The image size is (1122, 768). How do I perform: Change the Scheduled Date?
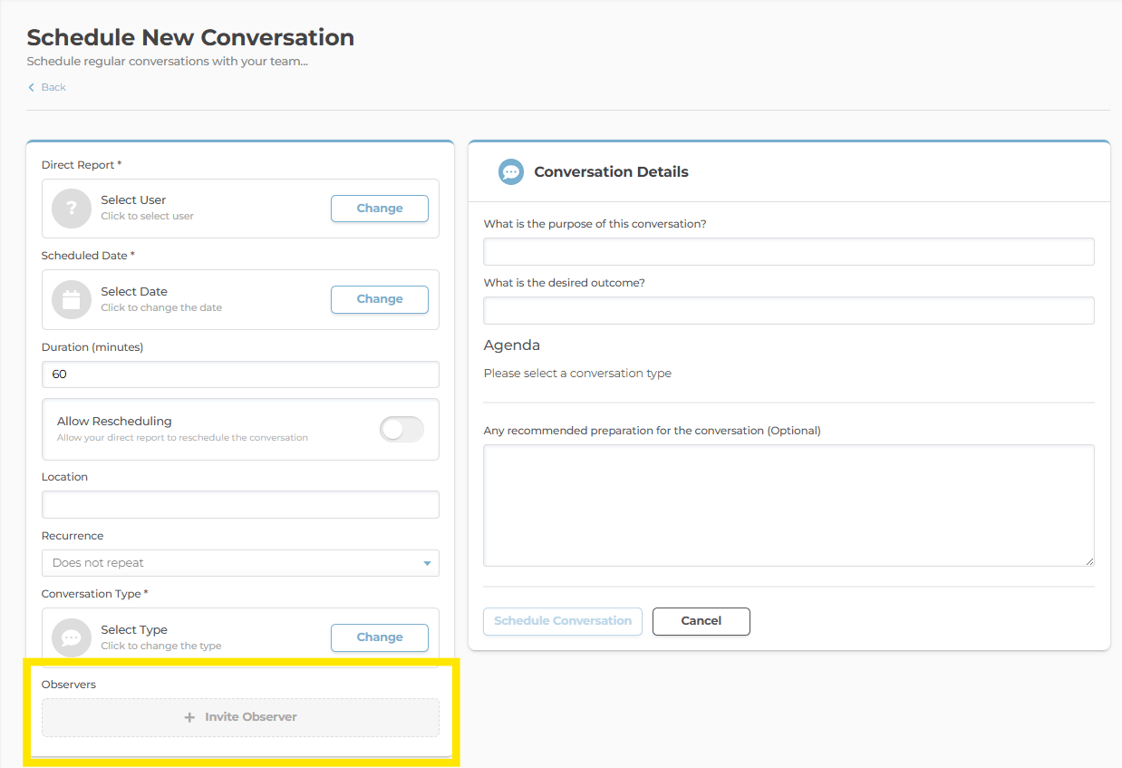point(380,299)
